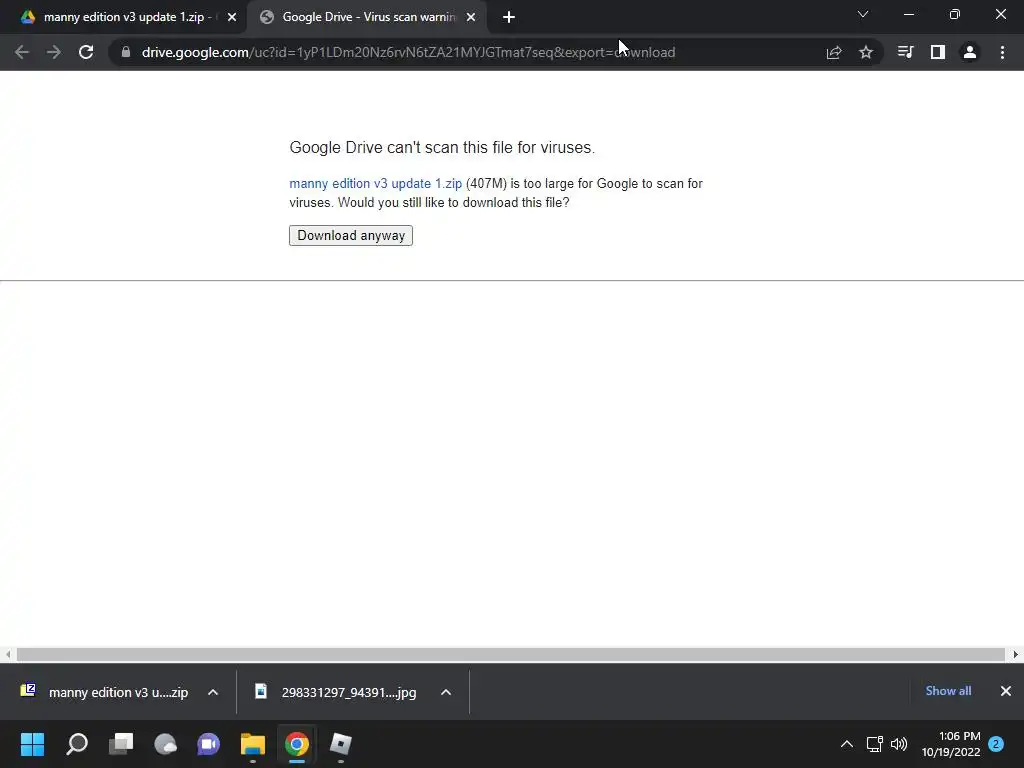
Task: Open the Widgets weather icon on taskbar
Action: click(165, 744)
